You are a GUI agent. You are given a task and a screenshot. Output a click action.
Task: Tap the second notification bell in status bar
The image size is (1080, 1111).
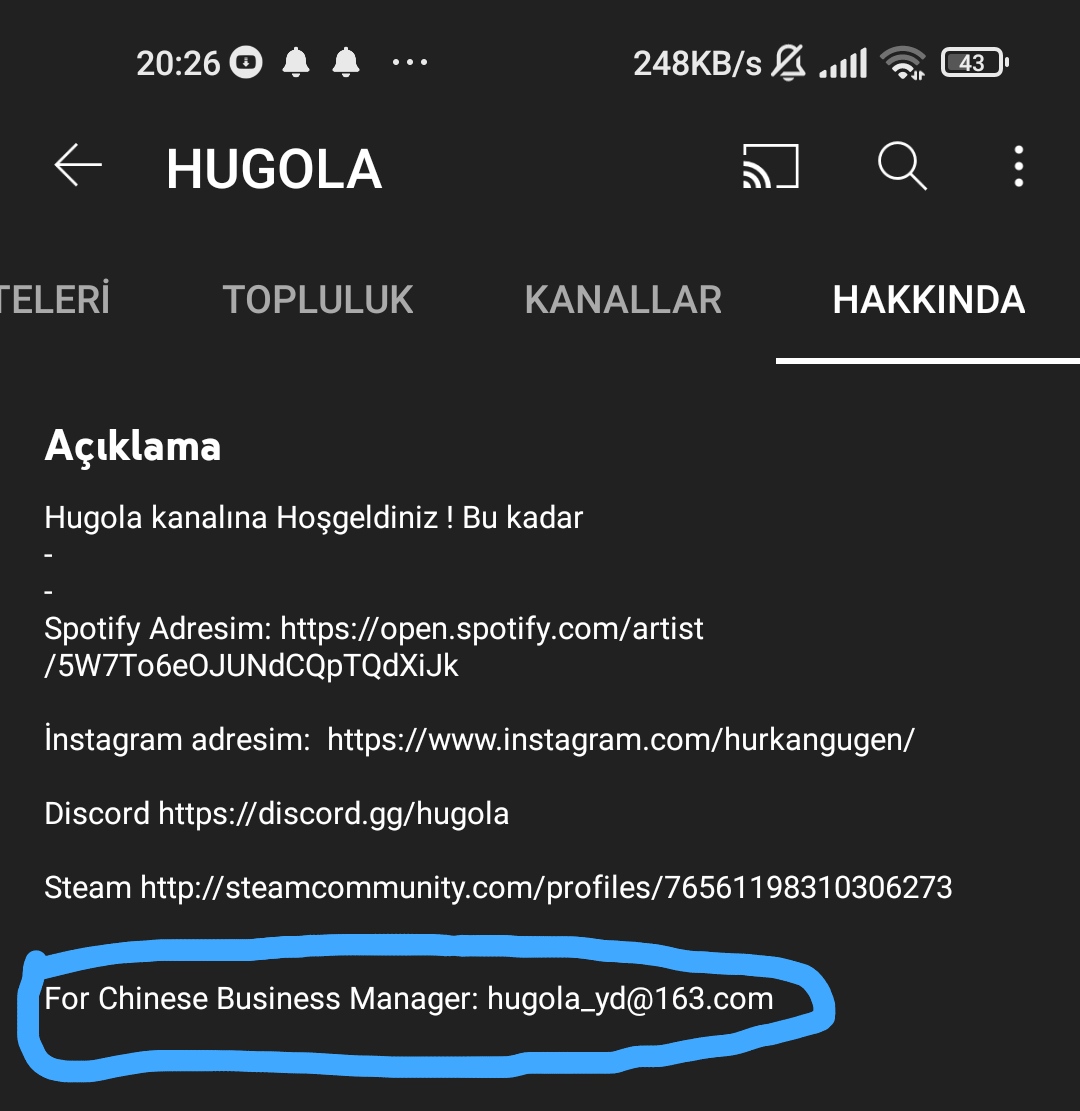[346, 62]
